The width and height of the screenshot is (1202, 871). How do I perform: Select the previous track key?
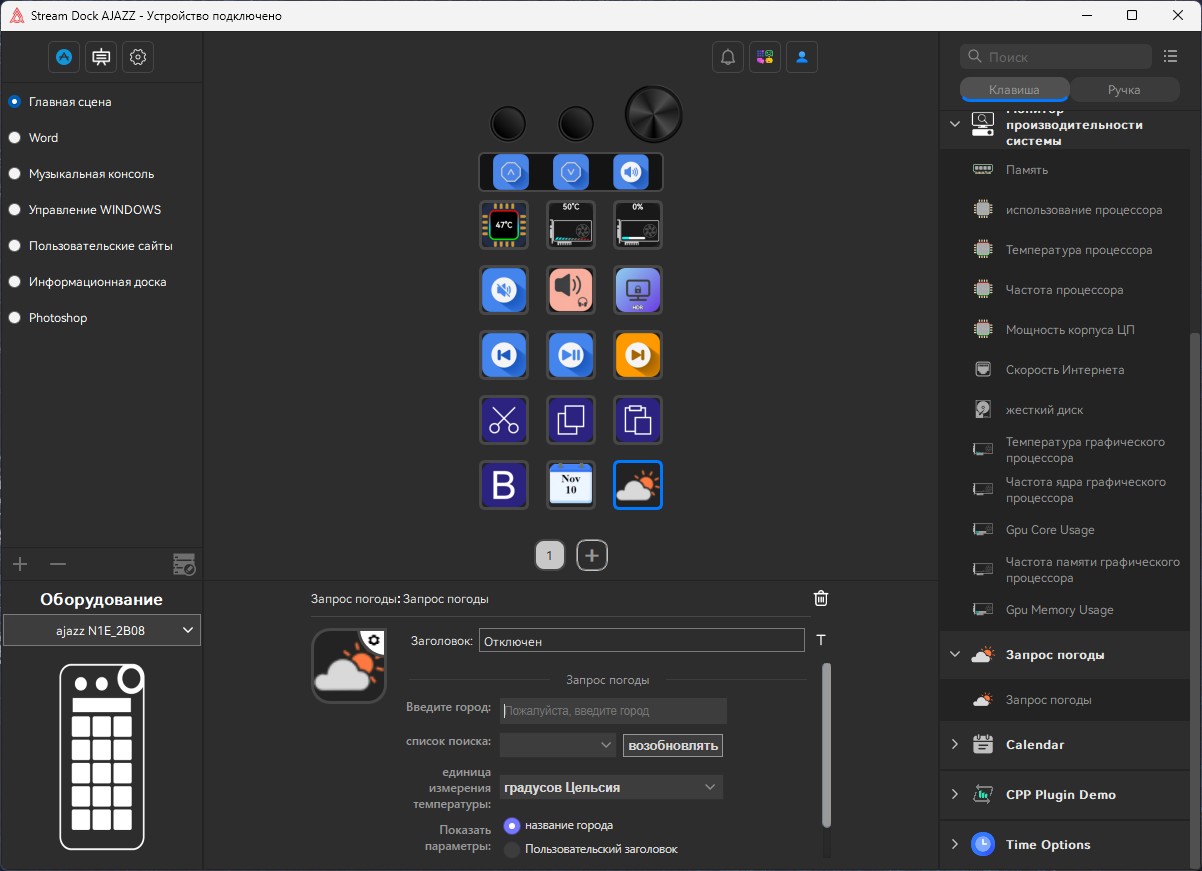click(x=504, y=355)
